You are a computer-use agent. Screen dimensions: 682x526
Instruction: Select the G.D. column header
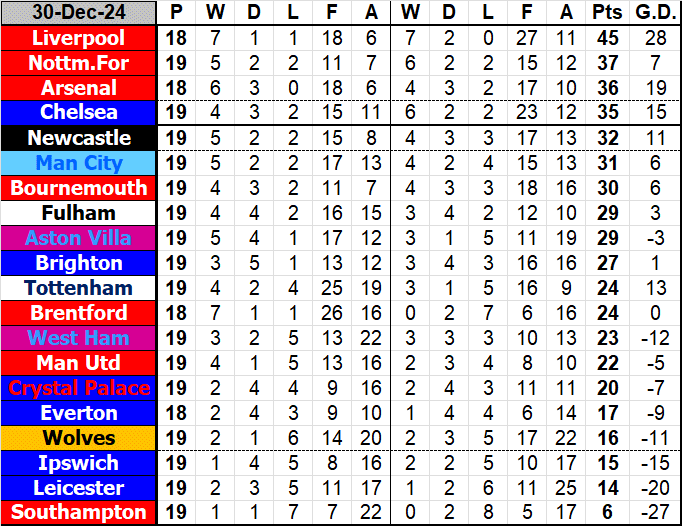tap(655, 13)
